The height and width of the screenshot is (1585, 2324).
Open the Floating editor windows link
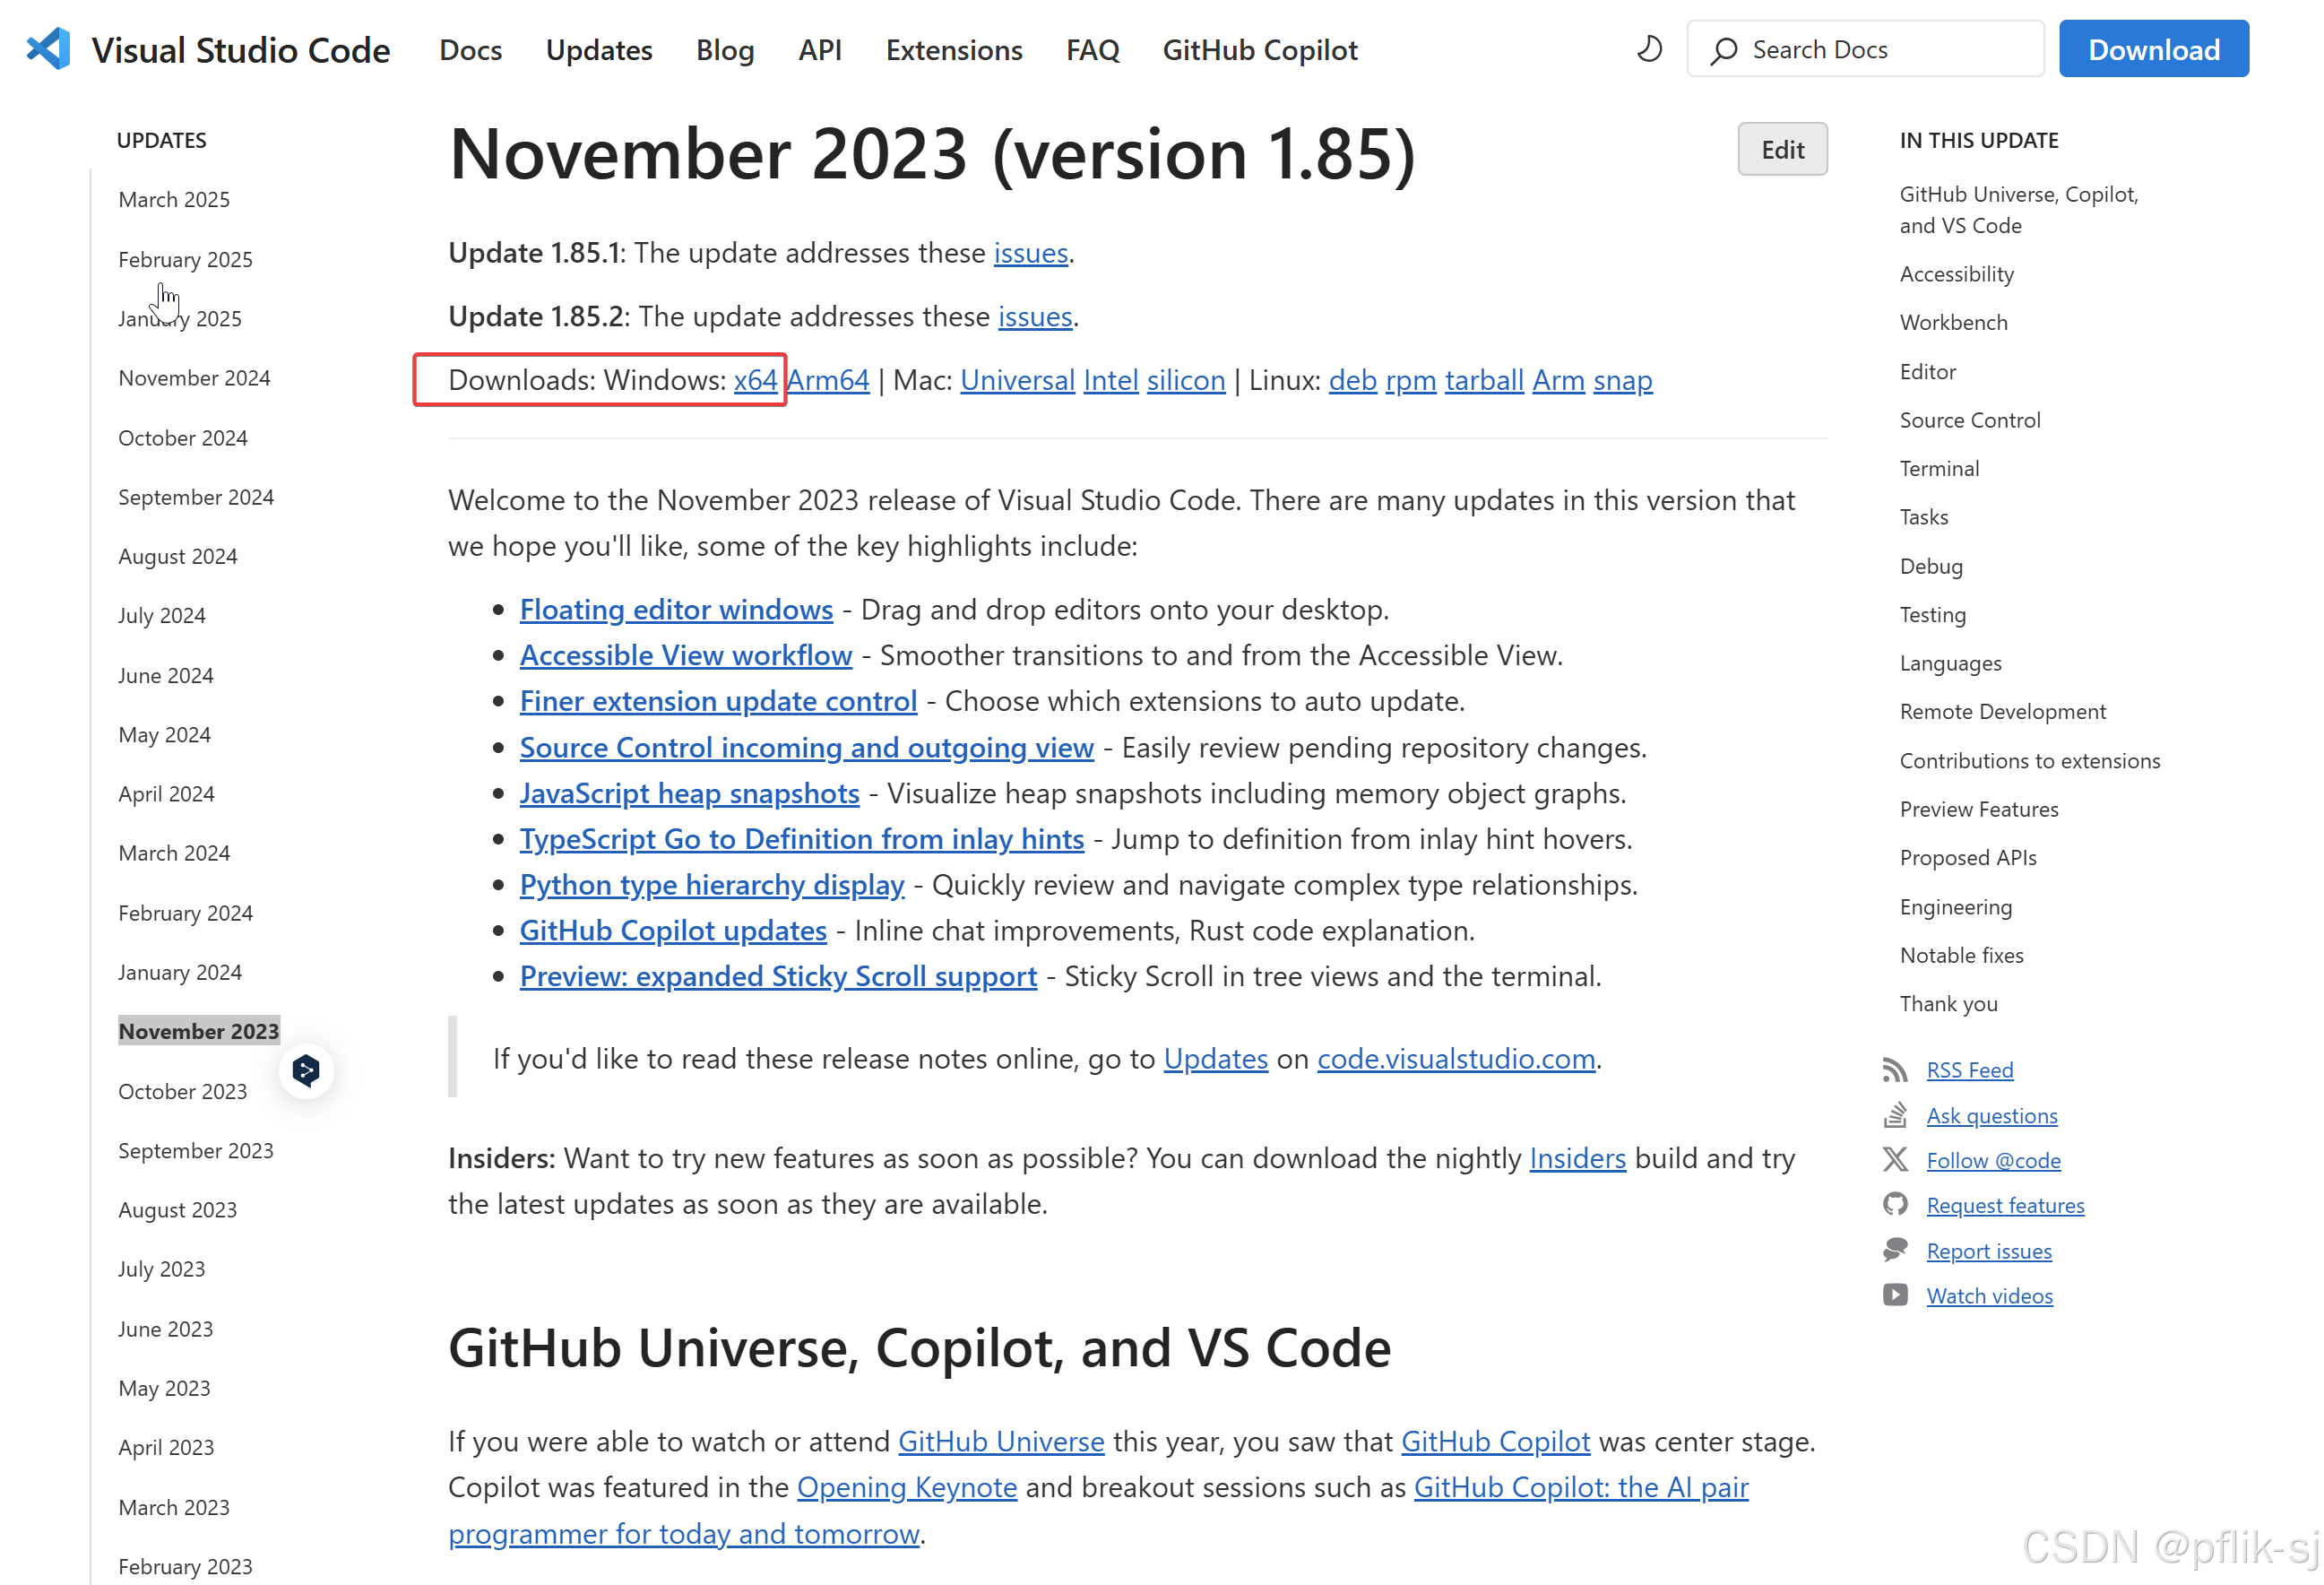coord(676,609)
